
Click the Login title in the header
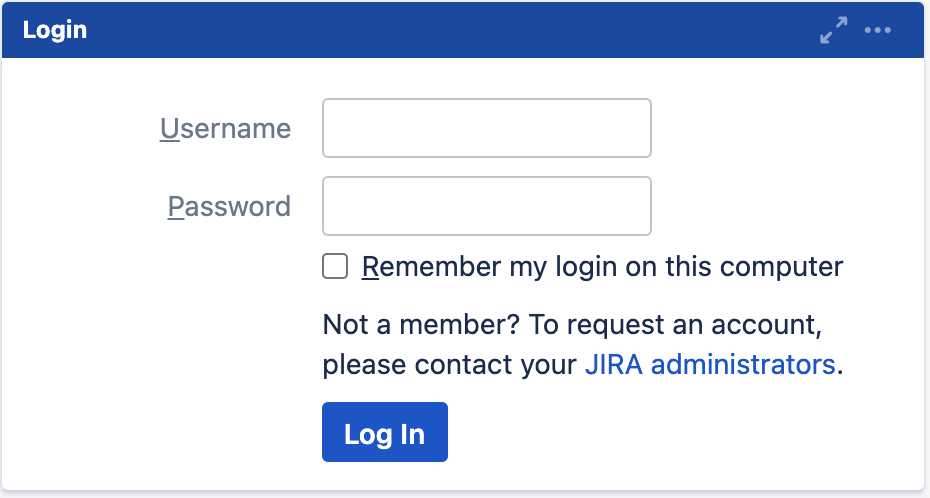tap(54, 30)
